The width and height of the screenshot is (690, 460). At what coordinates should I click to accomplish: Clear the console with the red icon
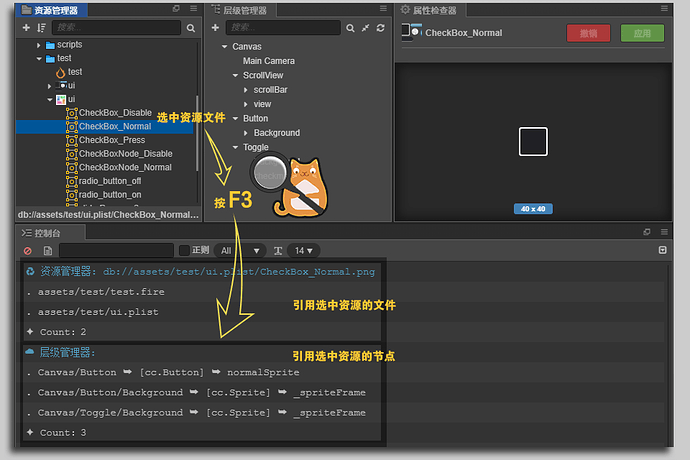(x=28, y=251)
